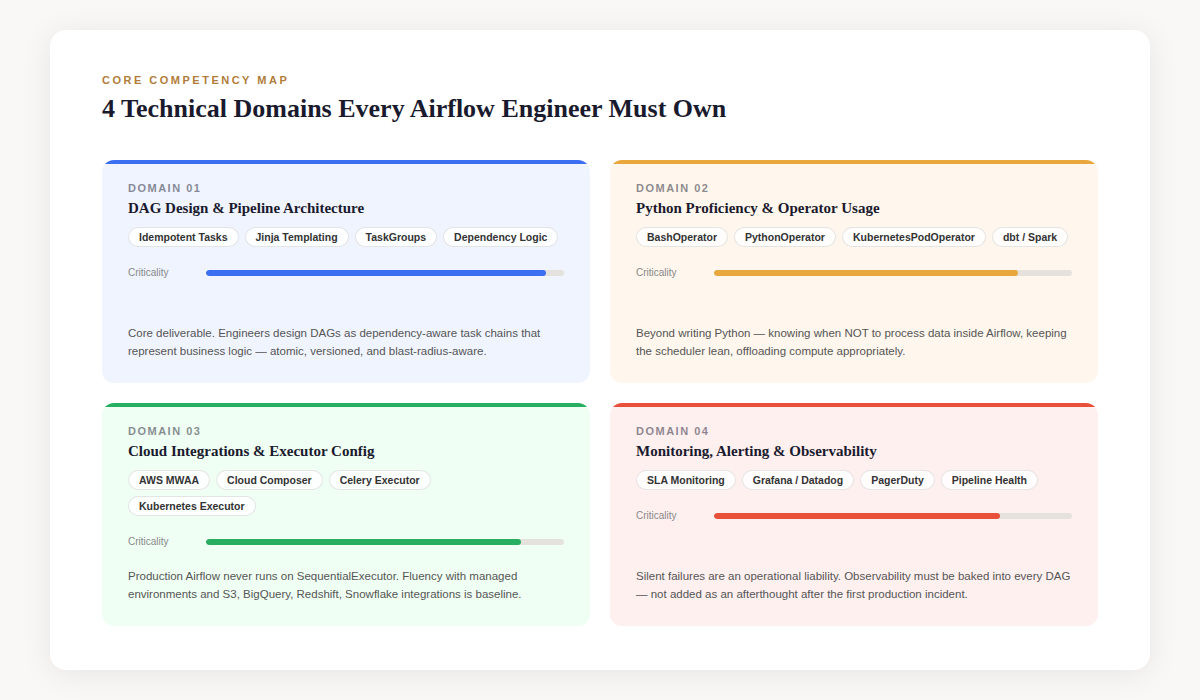Screen dimensions: 1200x700
Task: Click the Cloud Integrations & Executor Config heading
Action: [251, 451]
